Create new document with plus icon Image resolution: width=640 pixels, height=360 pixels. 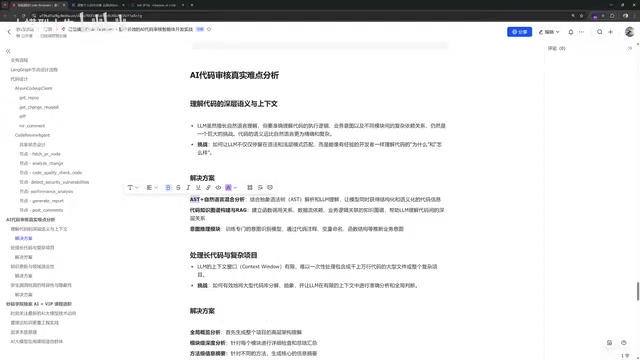pyautogui.click(x=611, y=32)
